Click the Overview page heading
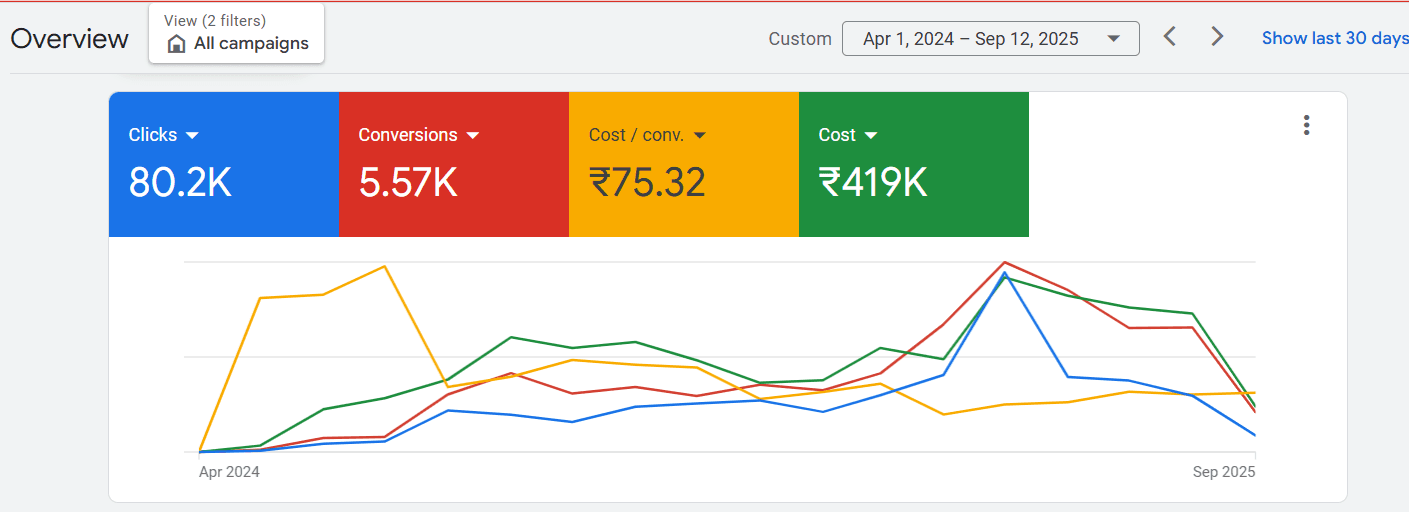Image resolution: width=1409 pixels, height=512 pixels. click(x=69, y=39)
